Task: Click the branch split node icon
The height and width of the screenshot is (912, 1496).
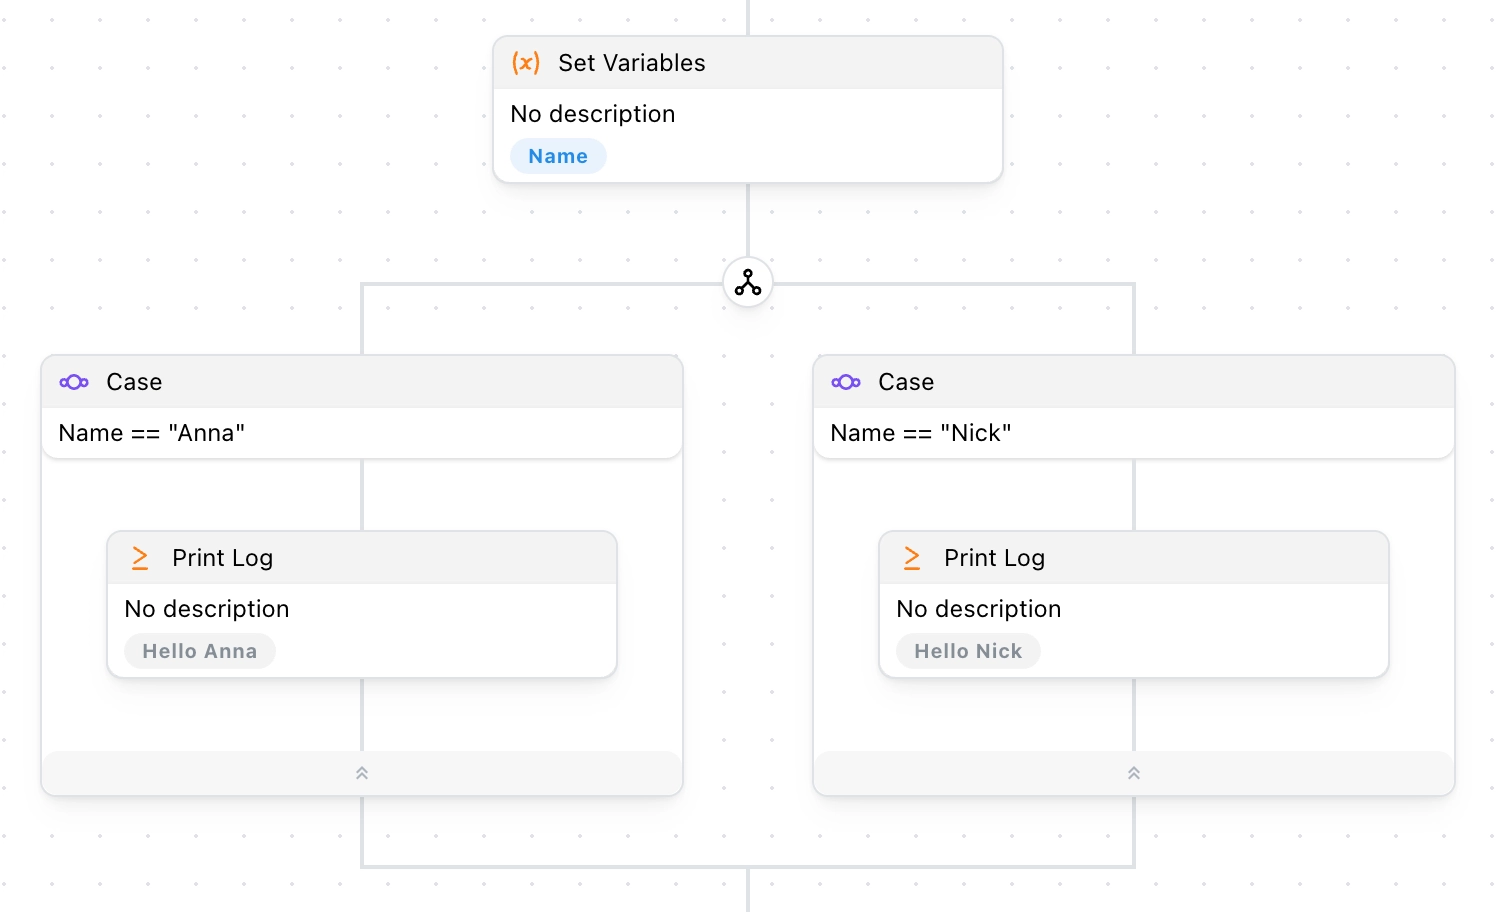Action: click(x=748, y=283)
